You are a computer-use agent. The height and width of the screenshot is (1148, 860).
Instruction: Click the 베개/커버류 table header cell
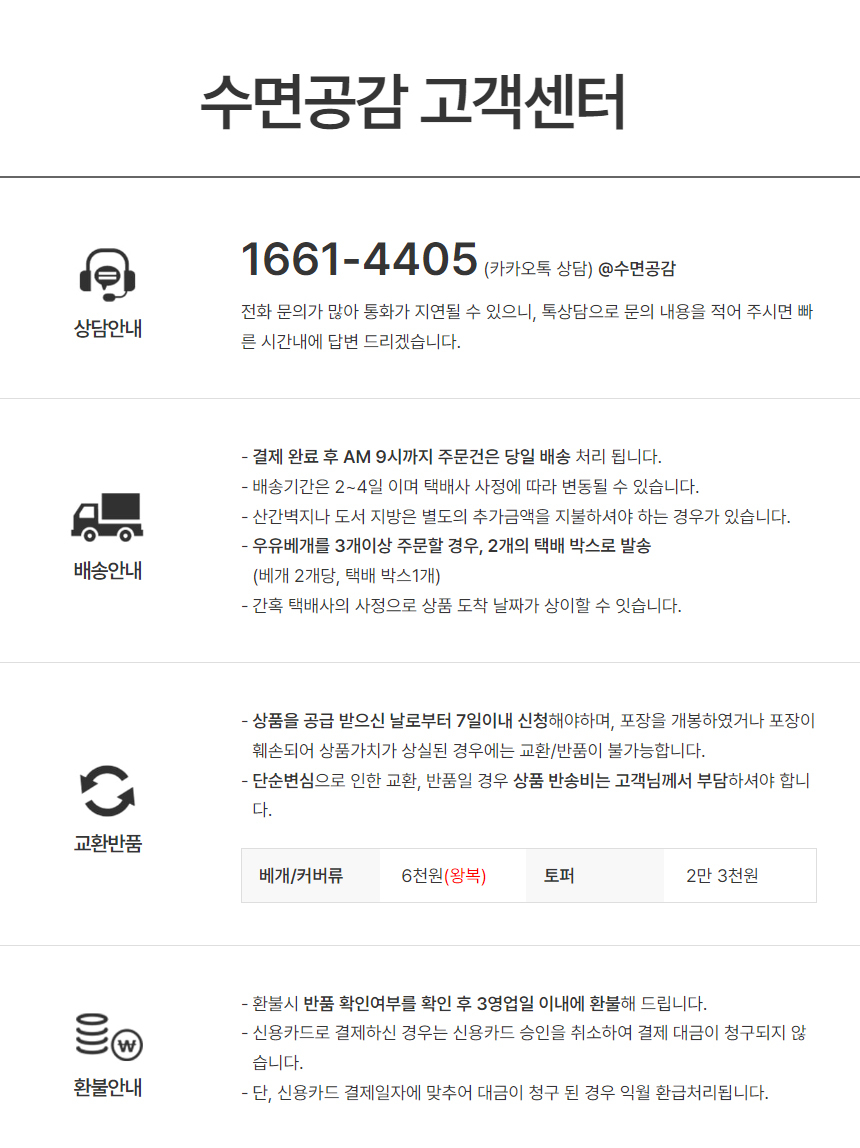[x=301, y=876]
